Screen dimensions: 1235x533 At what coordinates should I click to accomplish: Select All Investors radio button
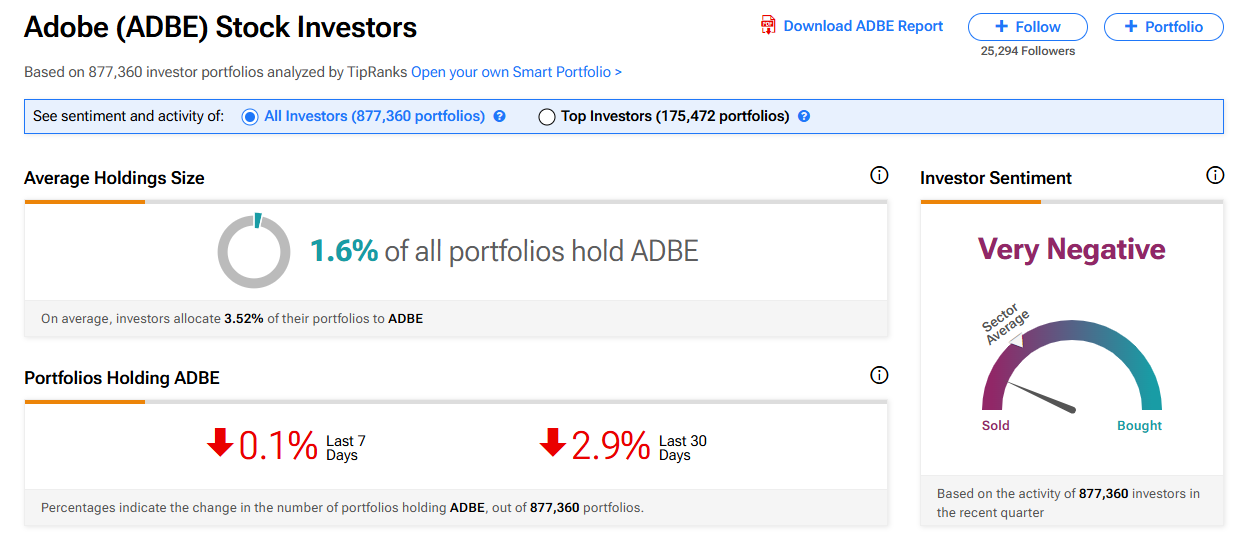pyautogui.click(x=250, y=117)
